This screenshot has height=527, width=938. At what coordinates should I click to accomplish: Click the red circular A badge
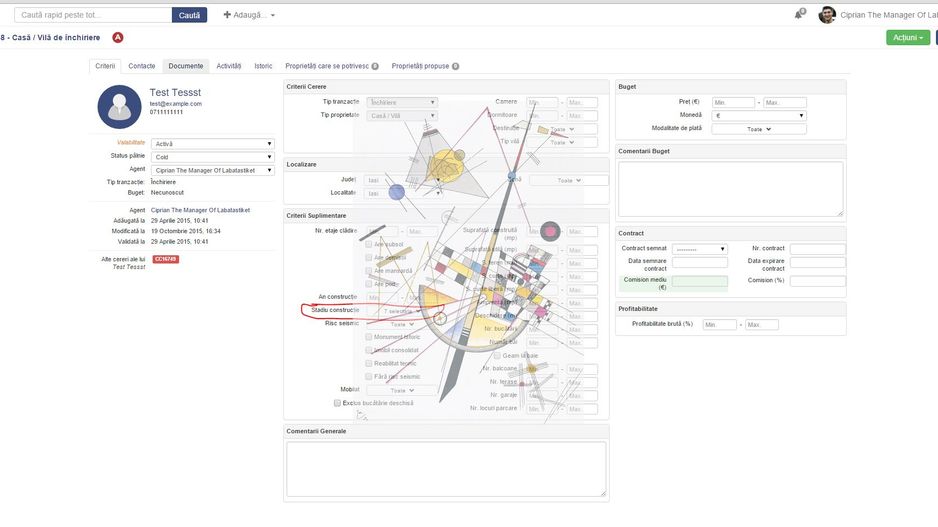coord(118,37)
